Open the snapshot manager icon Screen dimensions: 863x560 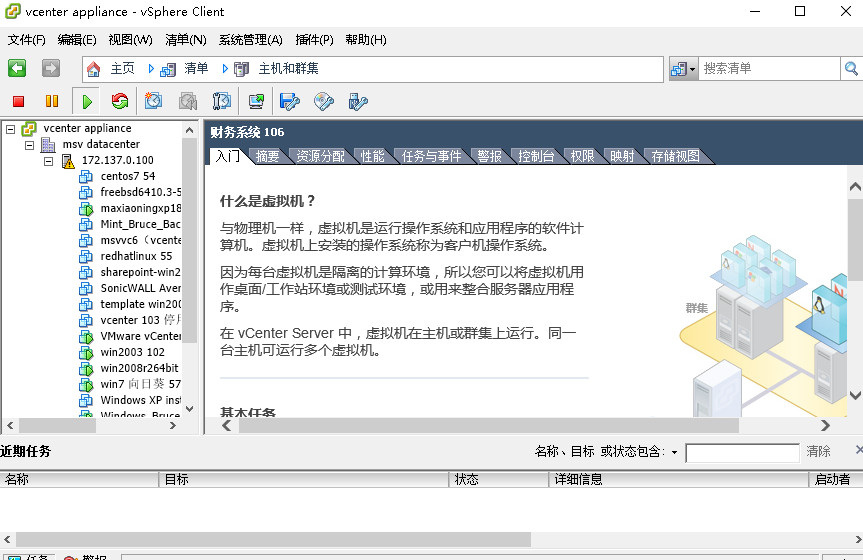pyautogui.click(x=222, y=101)
